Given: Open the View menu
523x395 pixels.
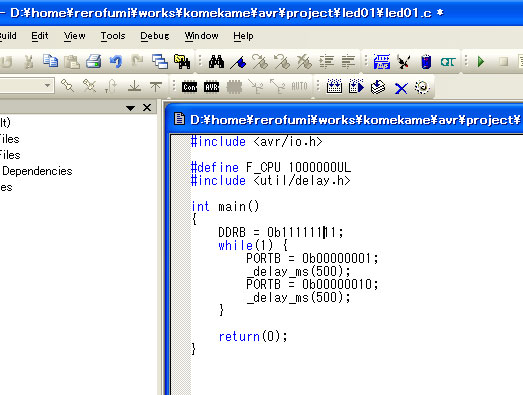Looking at the screenshot, I should click(x=75, y=36).
